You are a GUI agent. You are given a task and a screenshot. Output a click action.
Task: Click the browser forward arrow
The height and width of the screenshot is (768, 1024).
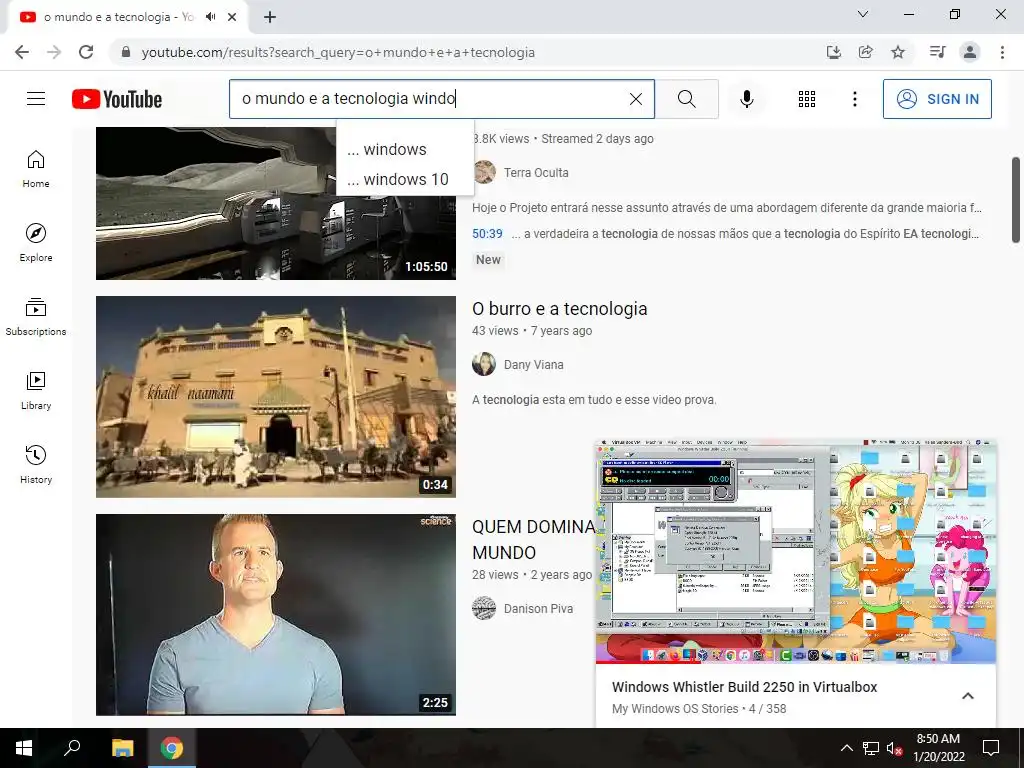coord(54,52)
